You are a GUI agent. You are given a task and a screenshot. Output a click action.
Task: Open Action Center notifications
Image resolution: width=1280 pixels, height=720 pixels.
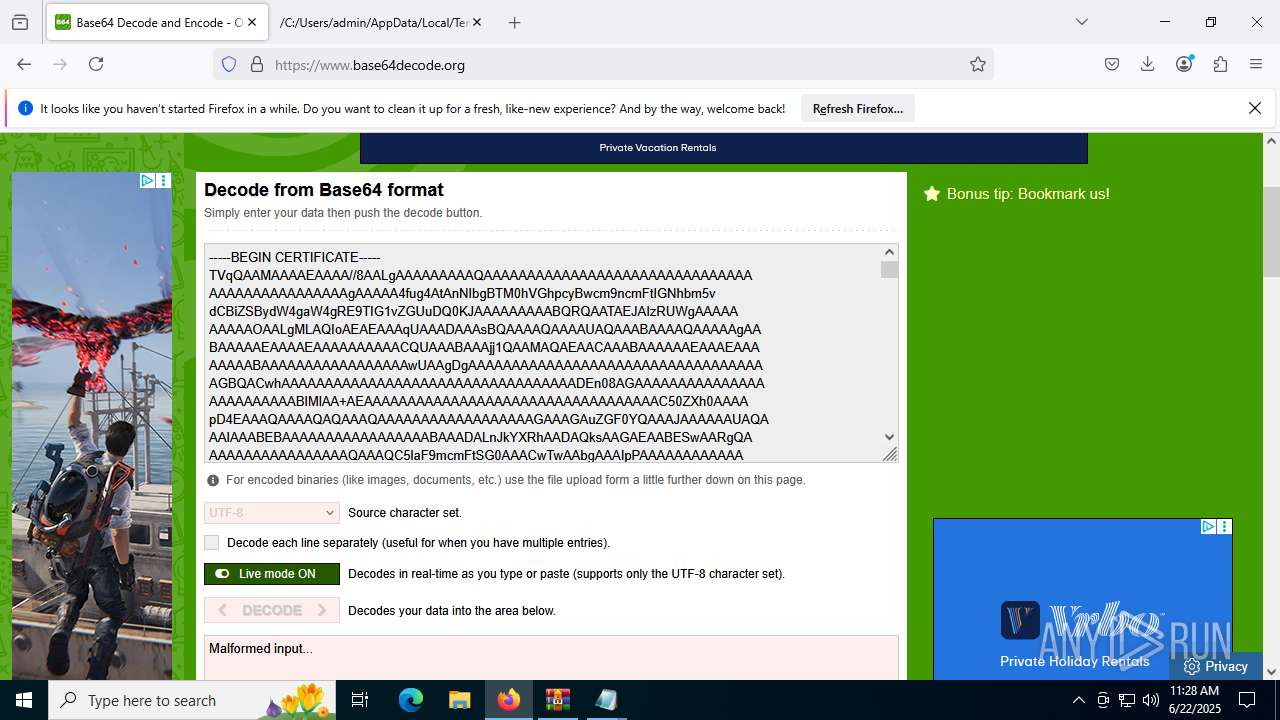tap(1247, 700)
